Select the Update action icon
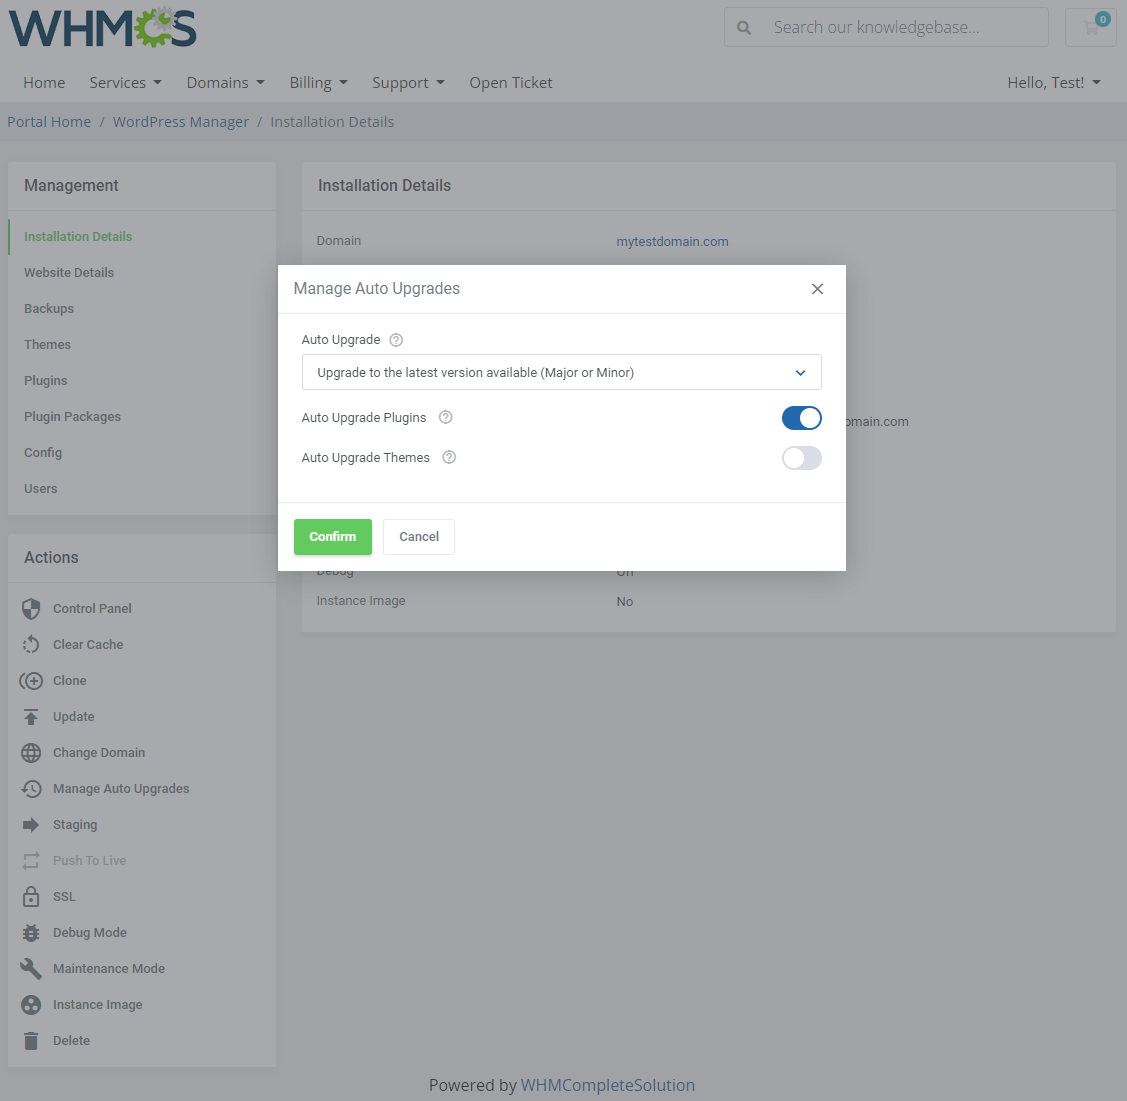1127x1101 pixels. (31, 716)
